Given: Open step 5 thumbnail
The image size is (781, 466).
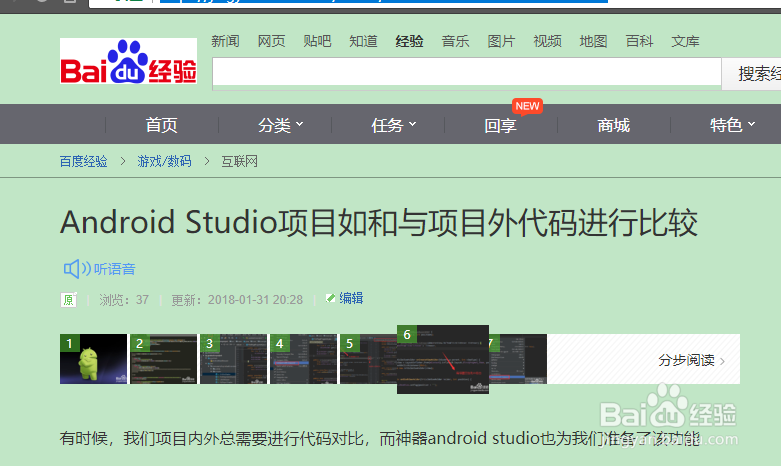Looking at the screenshot, I should tap(369, 359).
